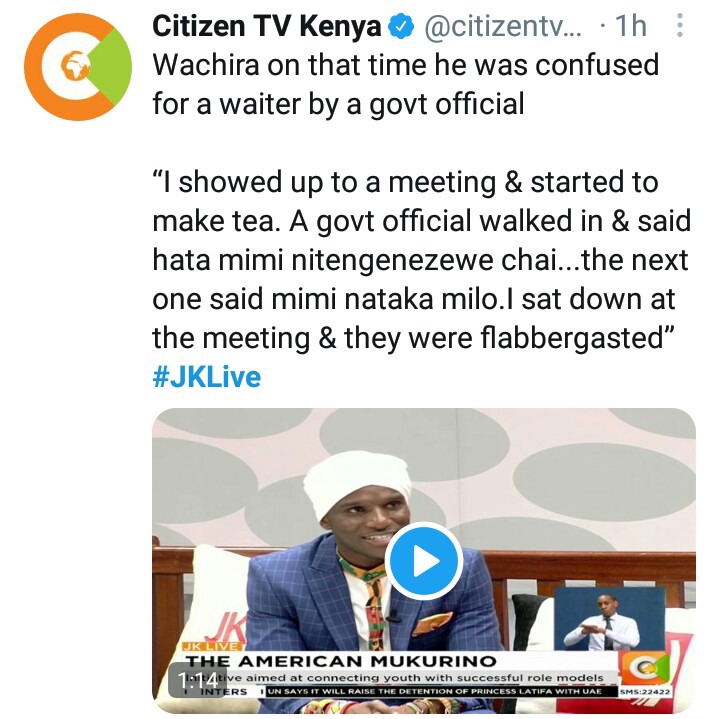This screenshot has height=719, width=720.
Task: Click the SMS:22422 label
Action: pos(645,691)
